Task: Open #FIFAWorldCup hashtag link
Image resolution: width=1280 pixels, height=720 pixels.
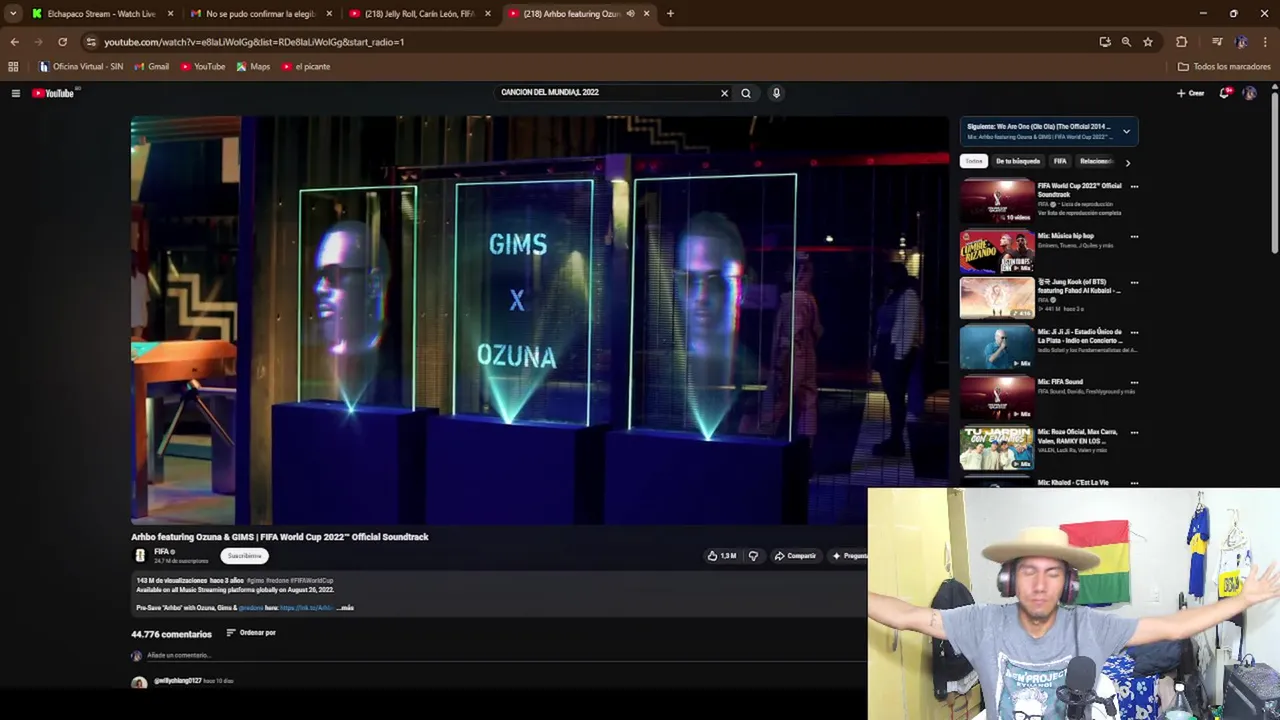Action: 311,581
